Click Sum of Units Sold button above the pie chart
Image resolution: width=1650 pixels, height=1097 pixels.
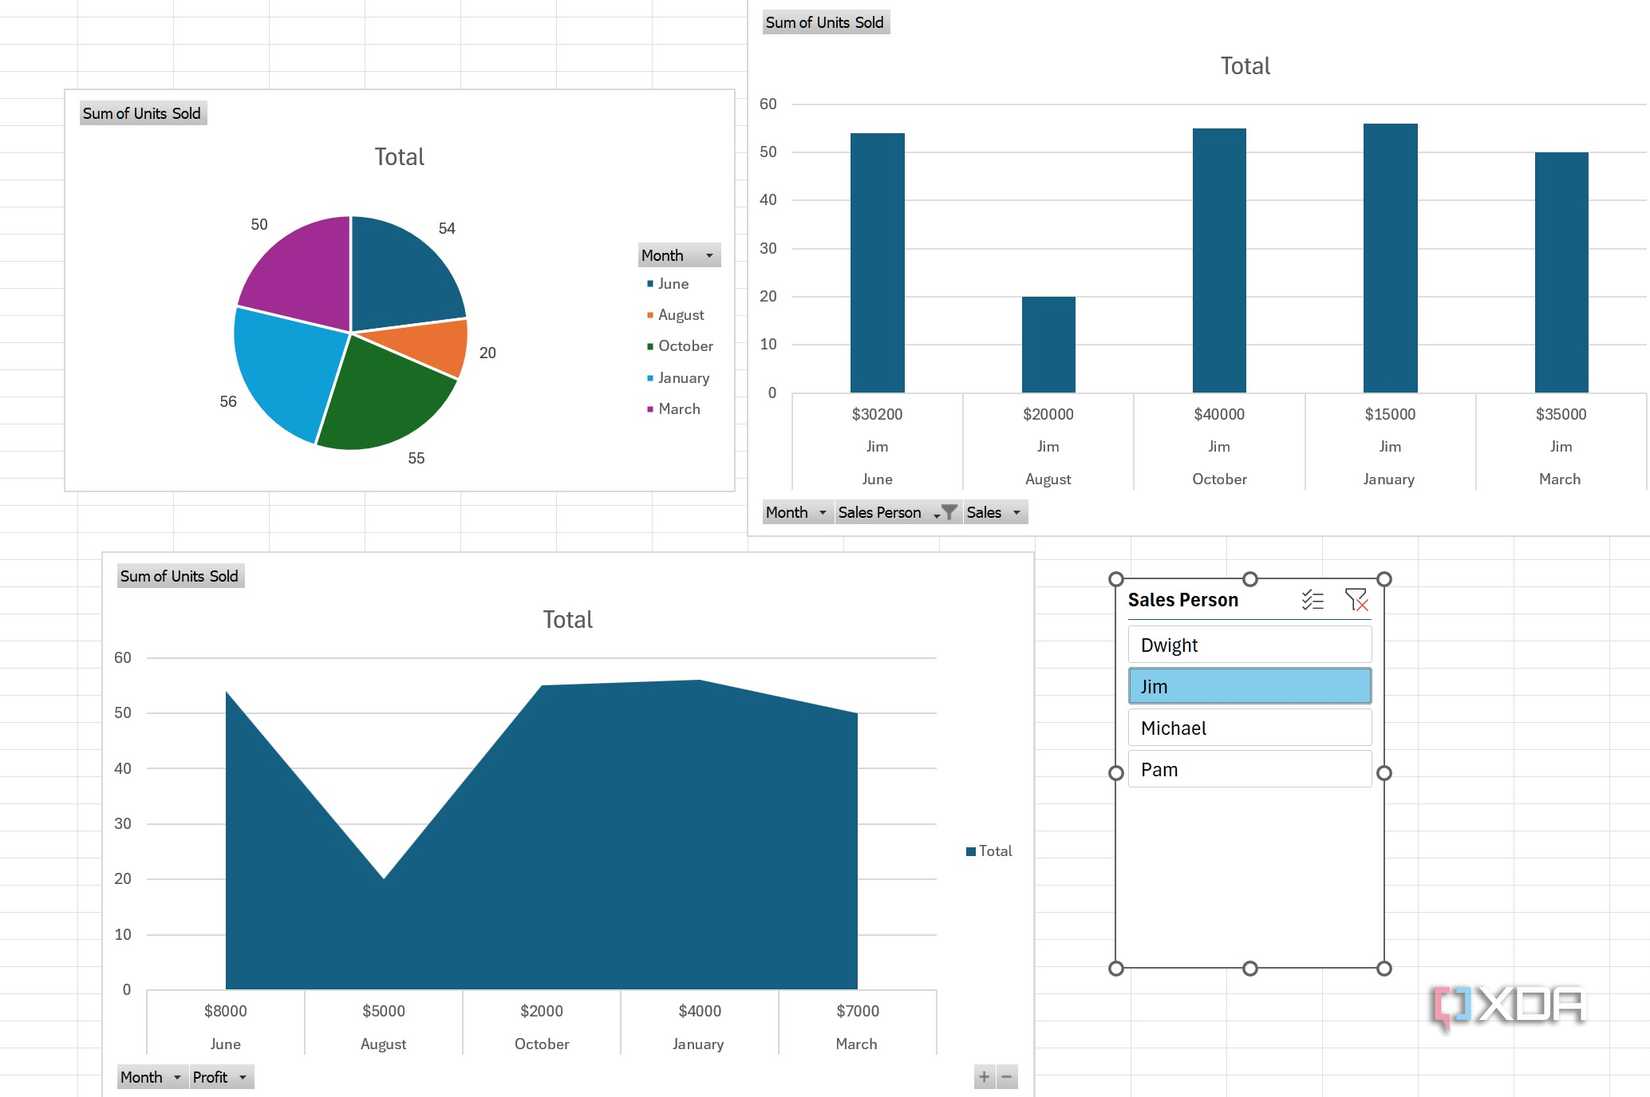coord(142,113)
